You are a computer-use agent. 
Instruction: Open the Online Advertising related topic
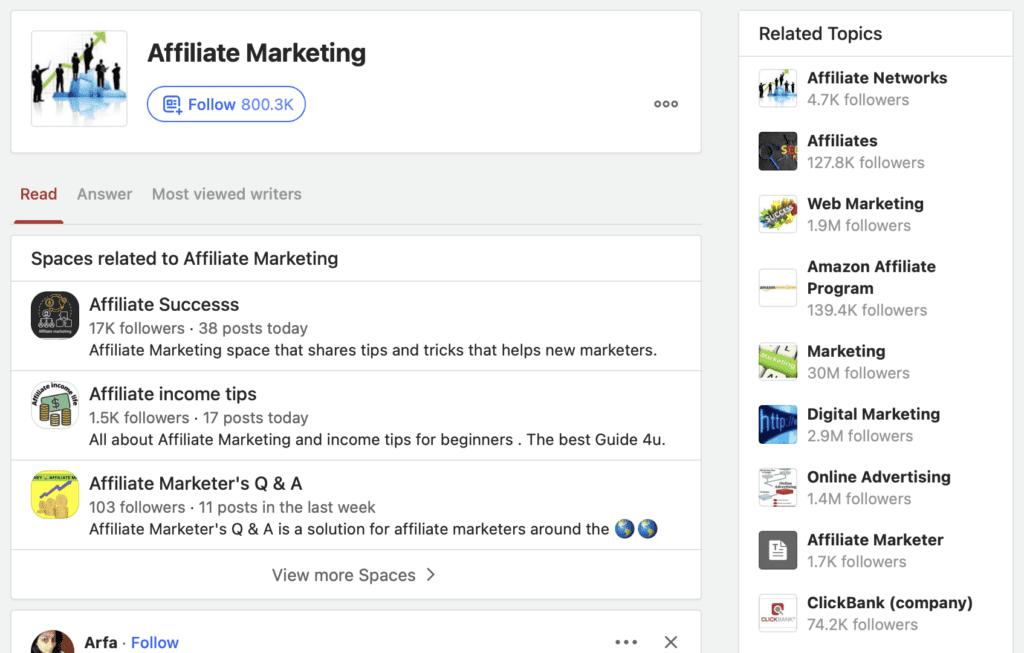879,477
